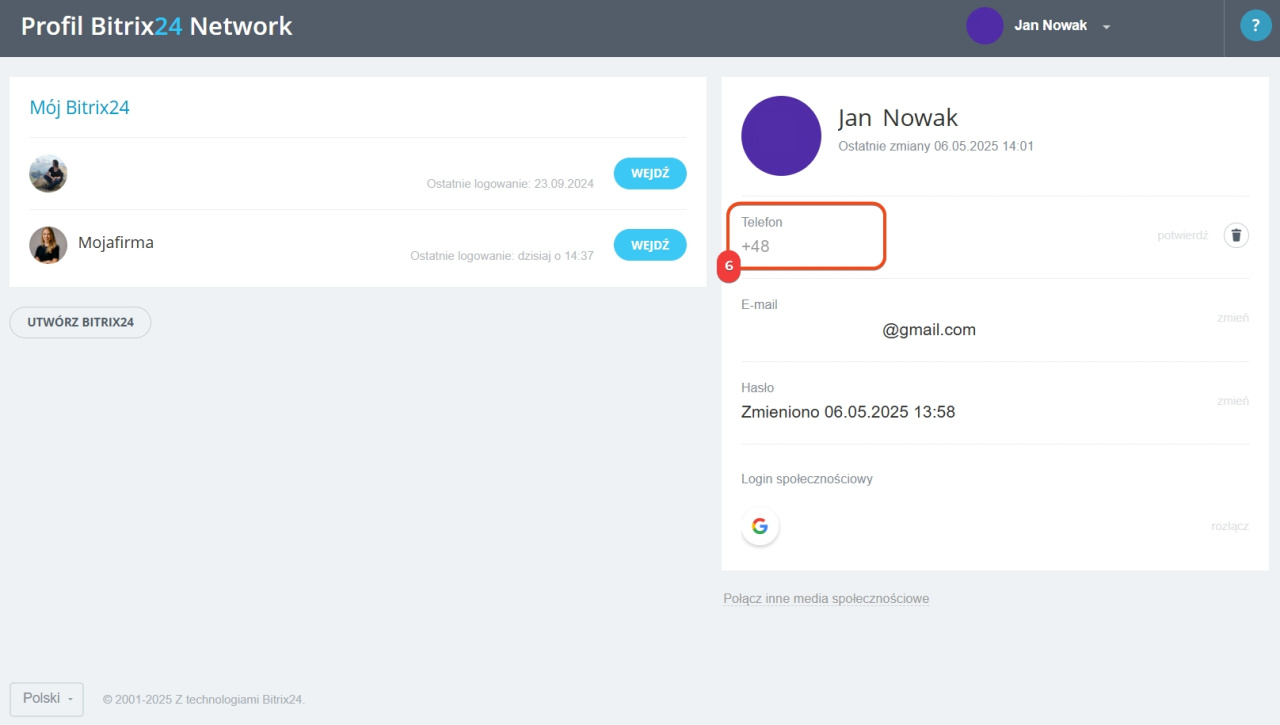Expand the Jan Nowak user menu arrow
The image size is (1280, 725).
pyautogui.click(x=1106, y=27)
